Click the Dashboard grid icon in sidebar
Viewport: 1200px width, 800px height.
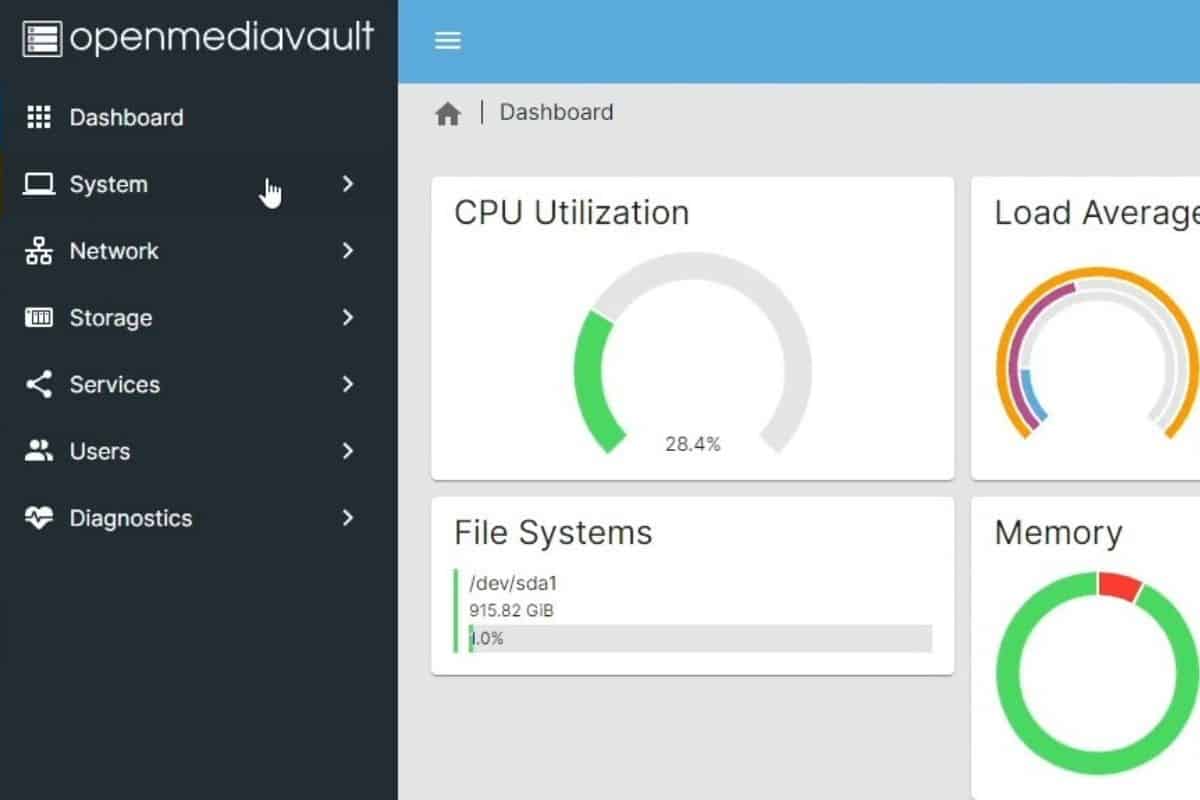(38, 117)
